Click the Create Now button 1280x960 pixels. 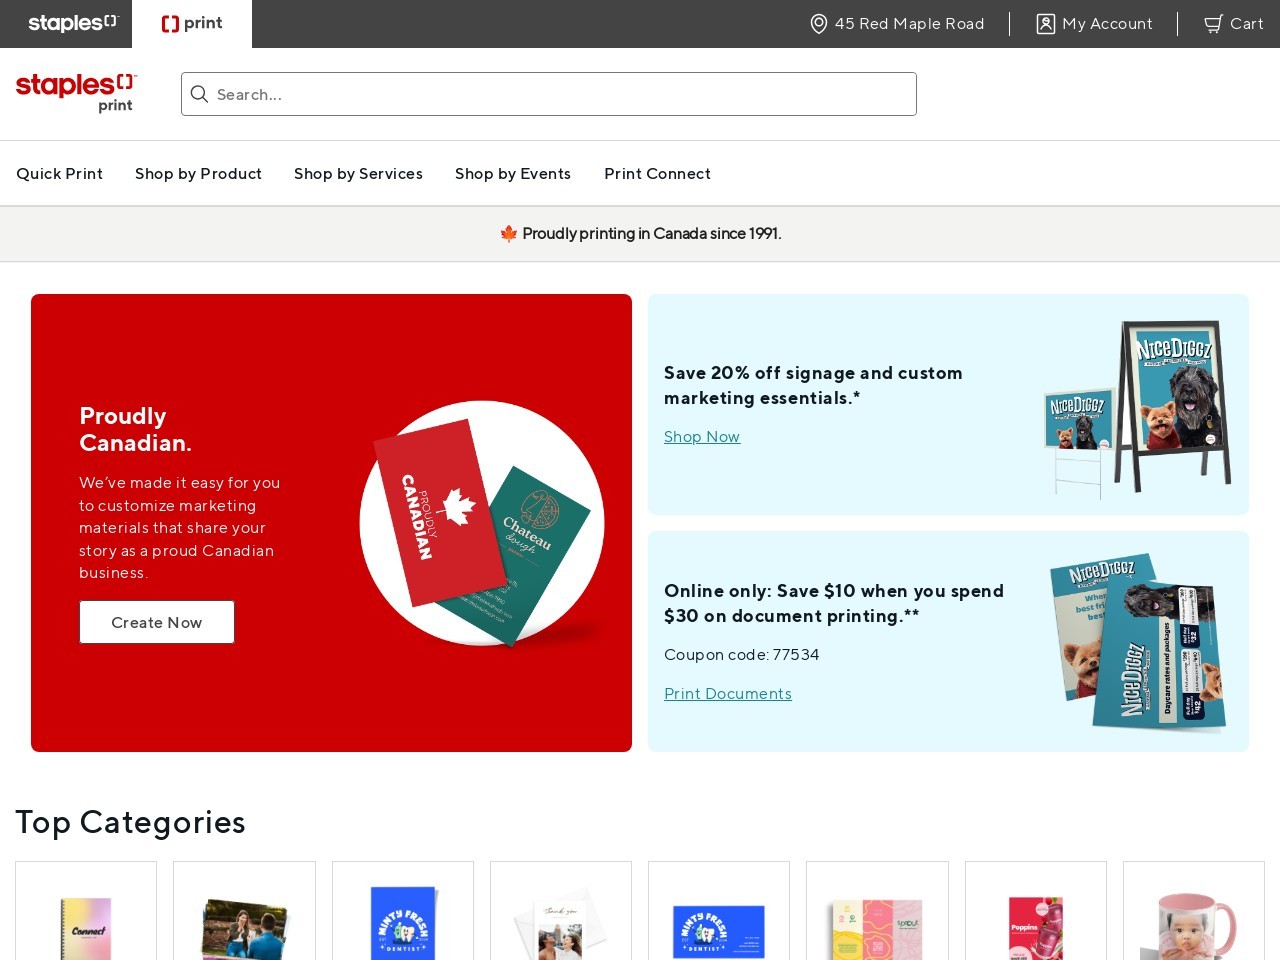click(x=157, y=622)
